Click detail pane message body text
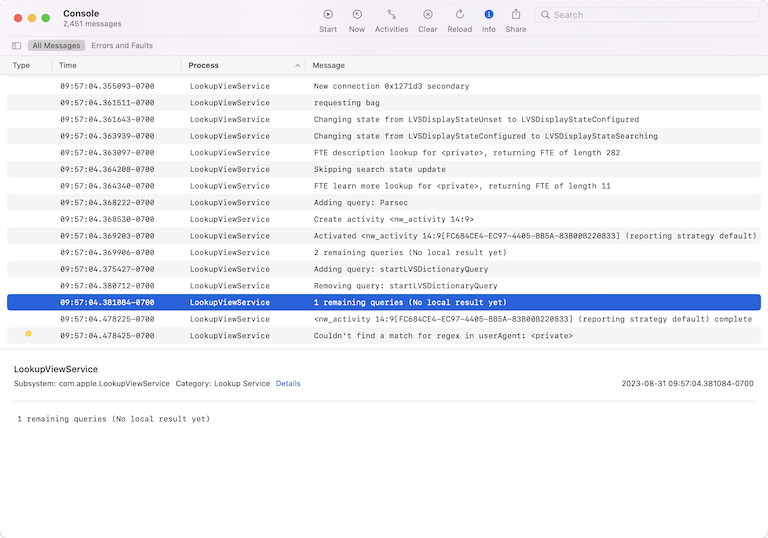 tap(114, 419)
